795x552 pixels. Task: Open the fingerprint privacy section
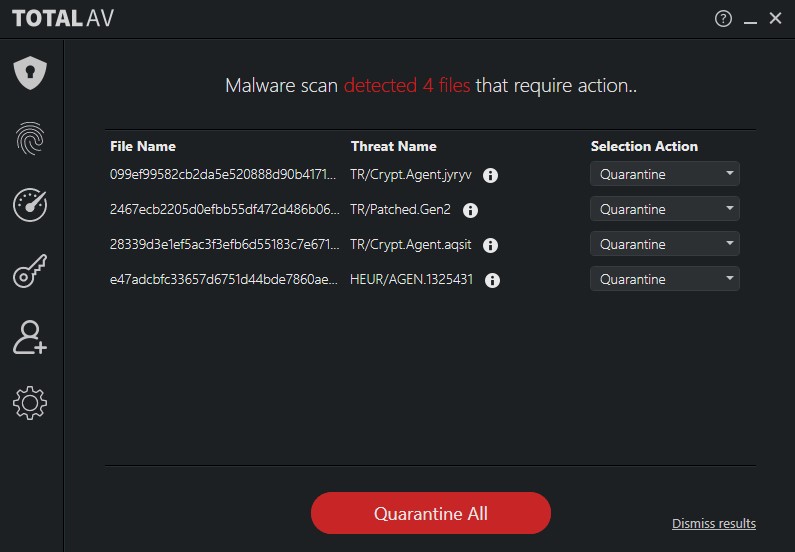click(30, 138)
